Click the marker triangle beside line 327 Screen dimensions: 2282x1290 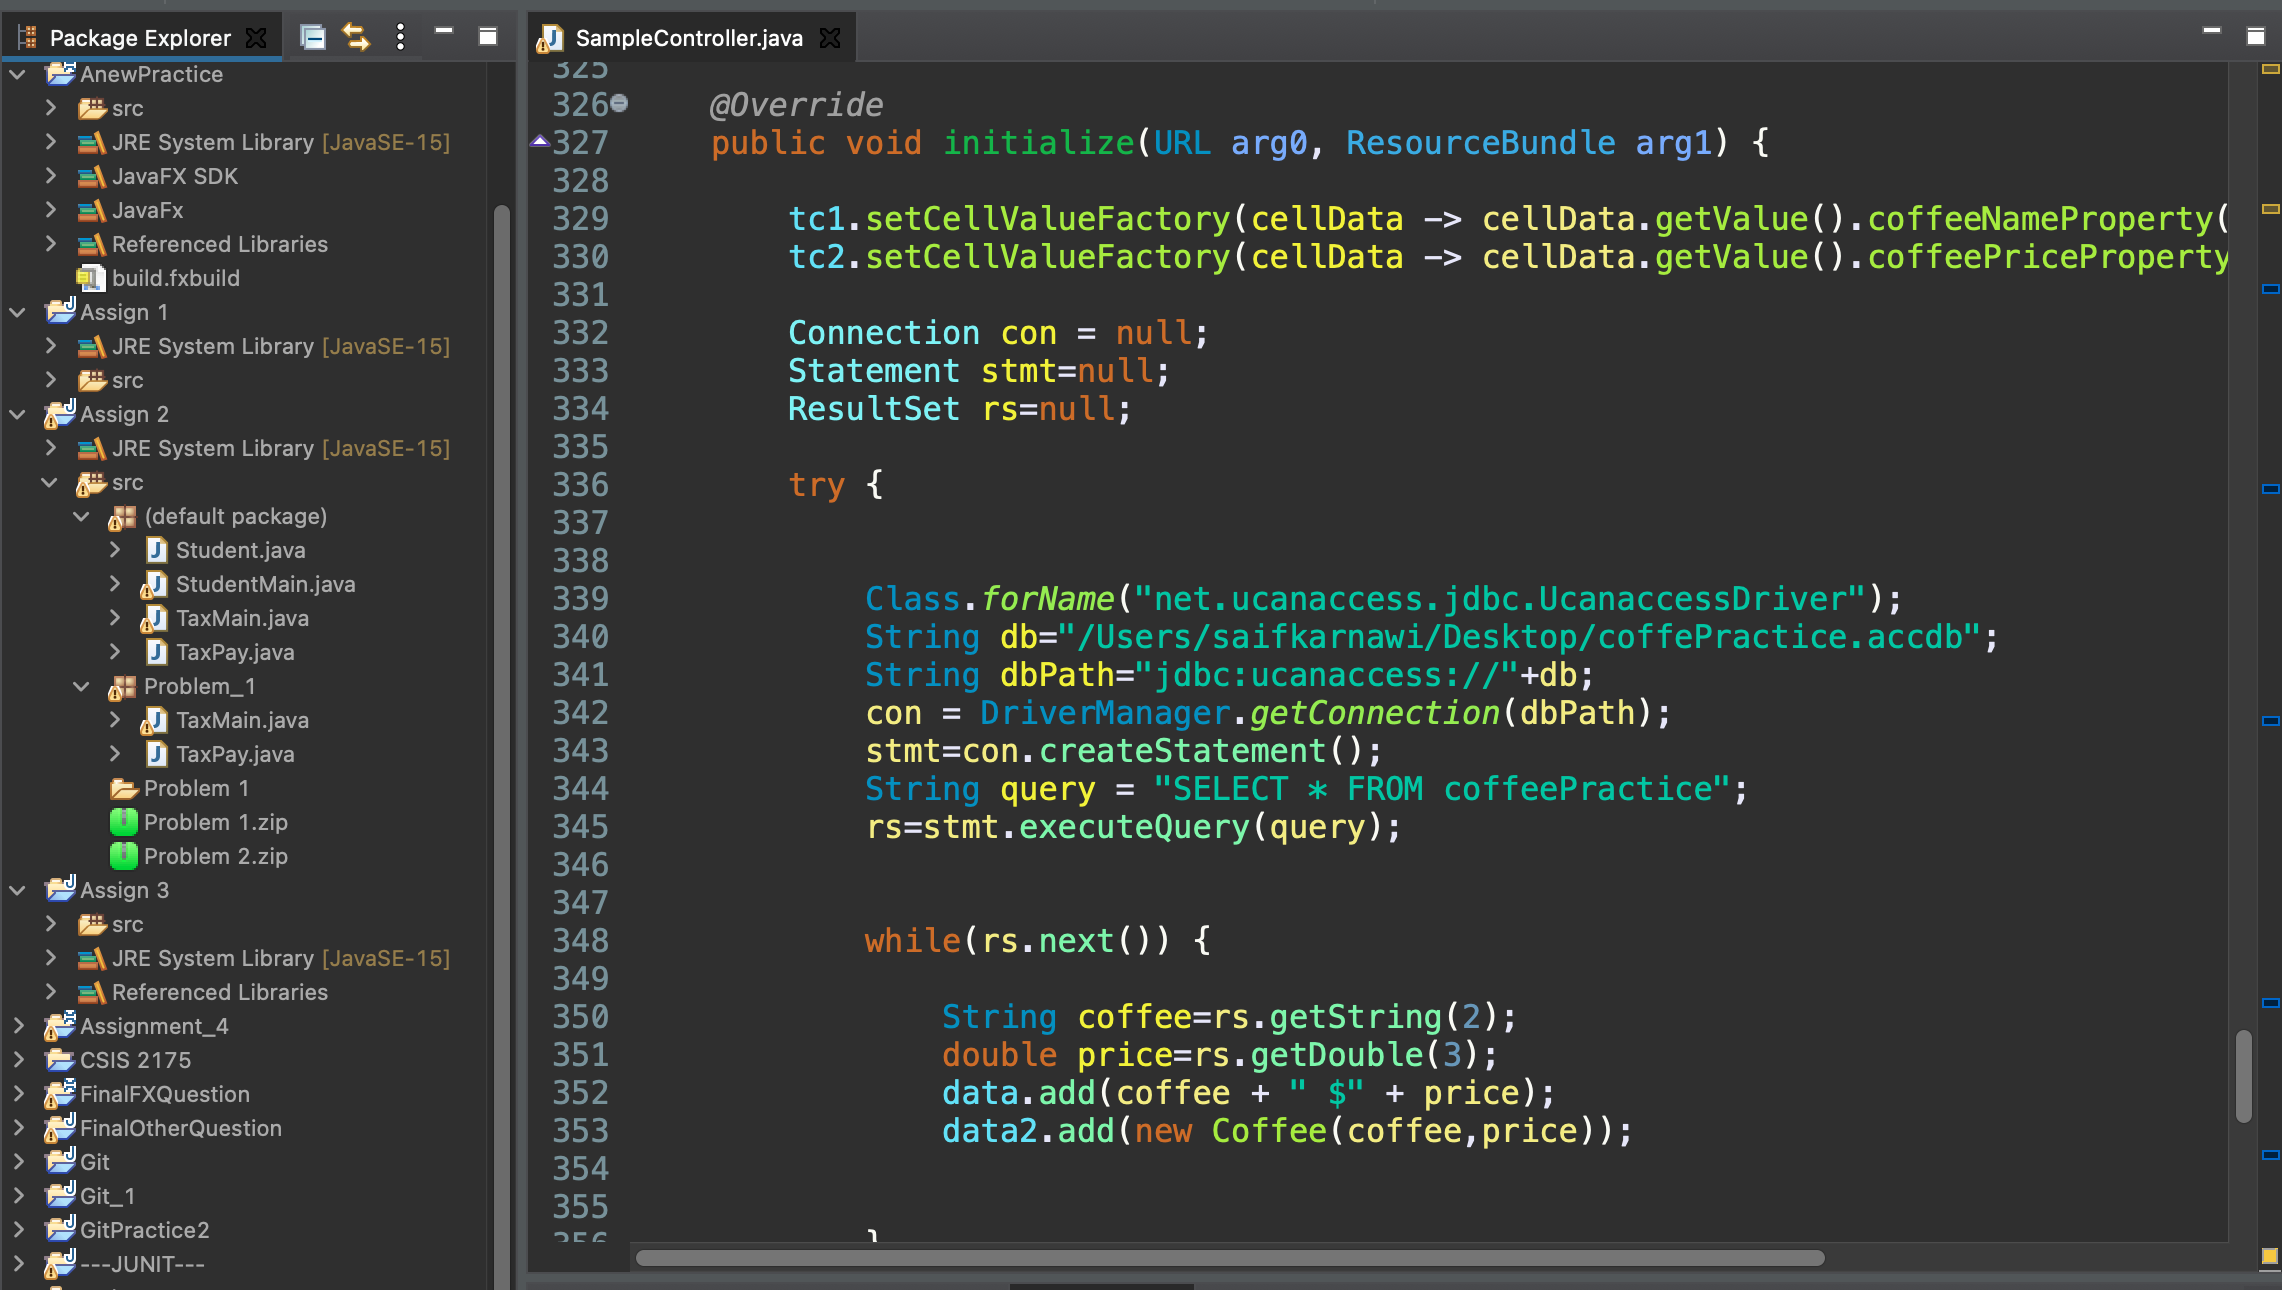540,142
